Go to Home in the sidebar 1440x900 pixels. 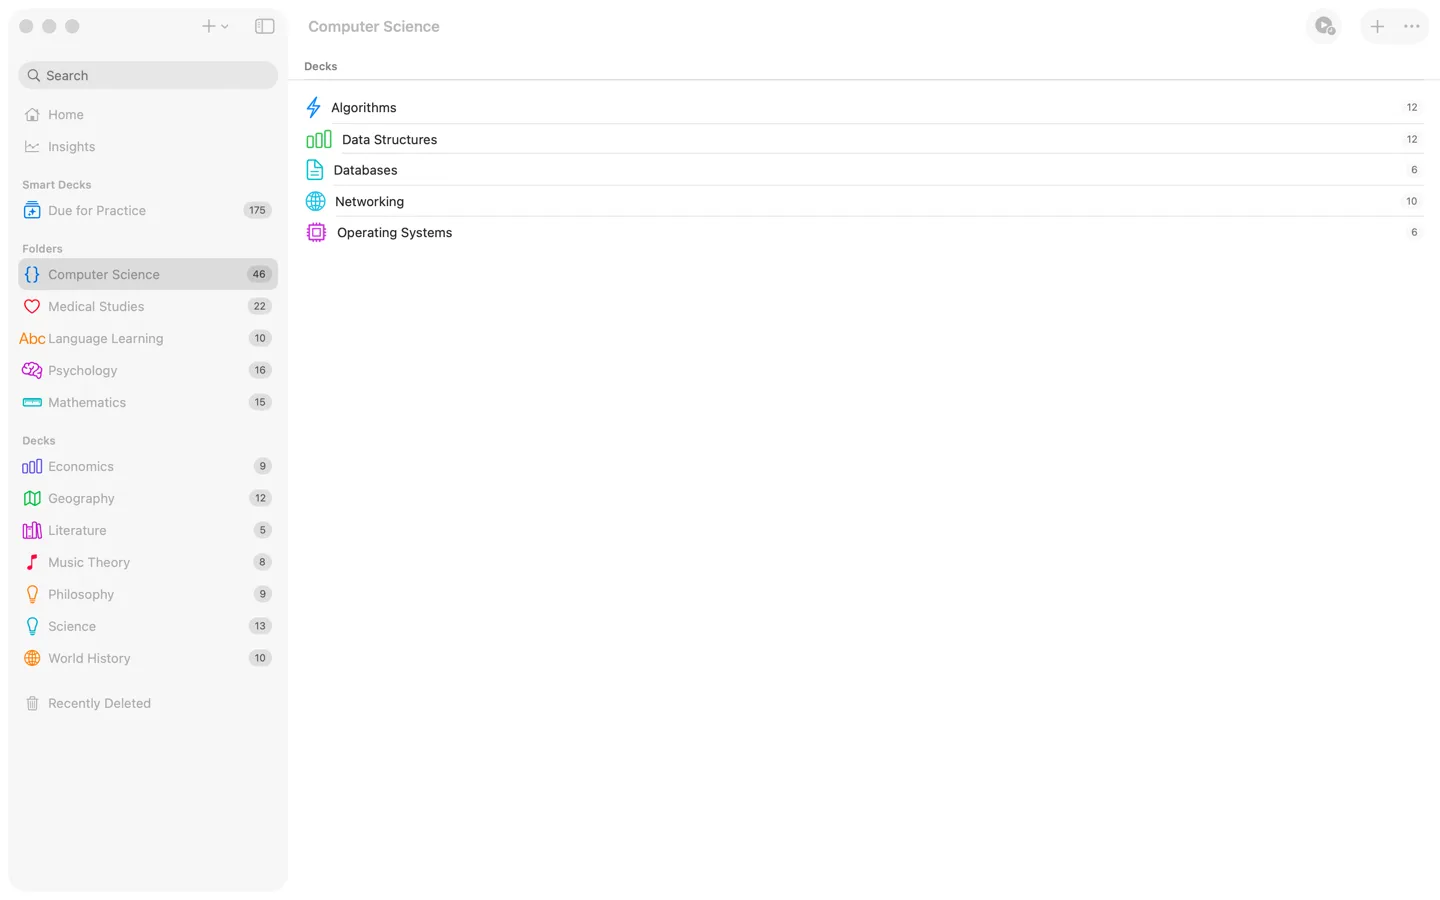click(x=148, y=114)
